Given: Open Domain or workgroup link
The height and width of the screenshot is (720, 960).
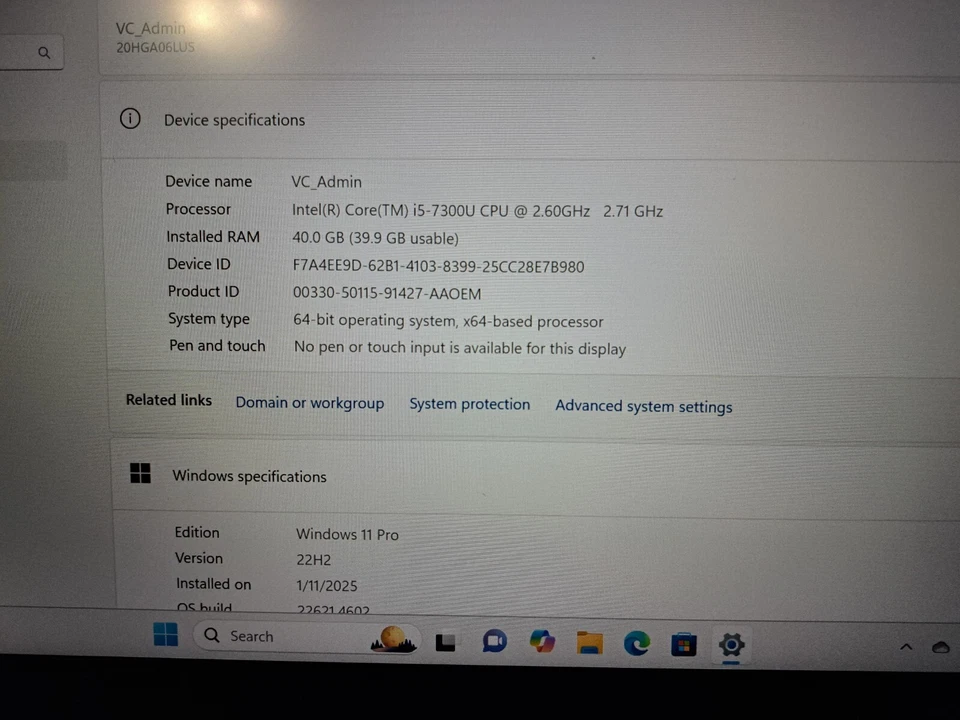Looking at the screenshot, I should (x=310, y=403).
